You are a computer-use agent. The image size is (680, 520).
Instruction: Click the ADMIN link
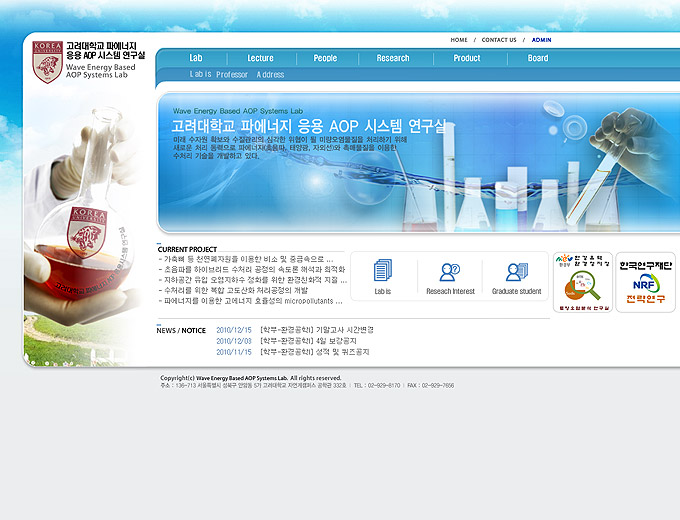542,40
